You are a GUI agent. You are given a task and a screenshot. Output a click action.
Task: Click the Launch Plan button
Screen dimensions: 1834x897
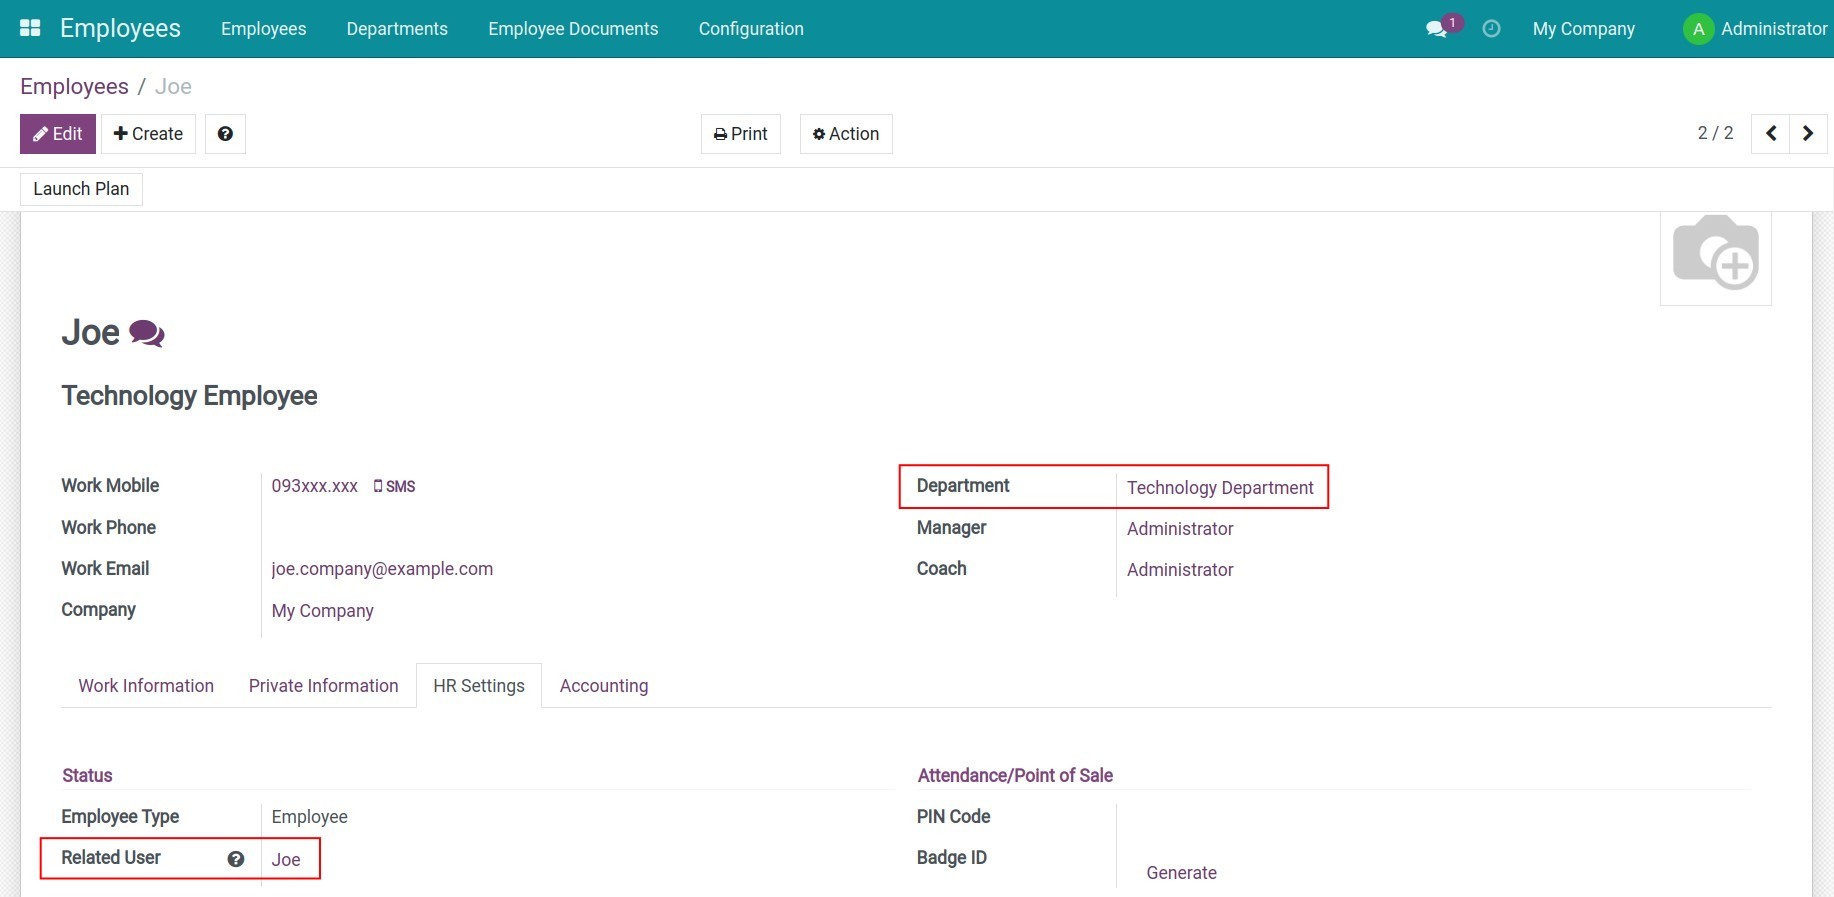(x=81, y=189)
